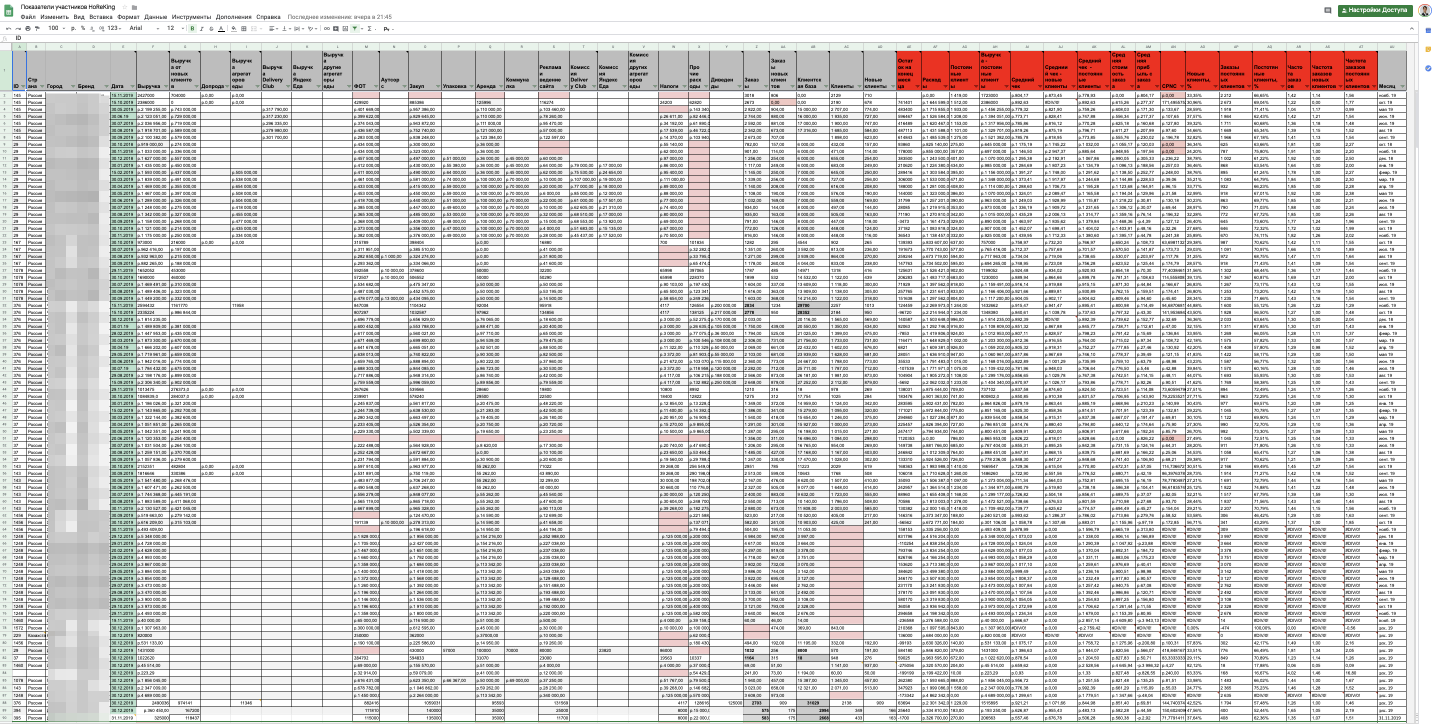
Task: Open the Дополнения menu
Action: [233, 17]
